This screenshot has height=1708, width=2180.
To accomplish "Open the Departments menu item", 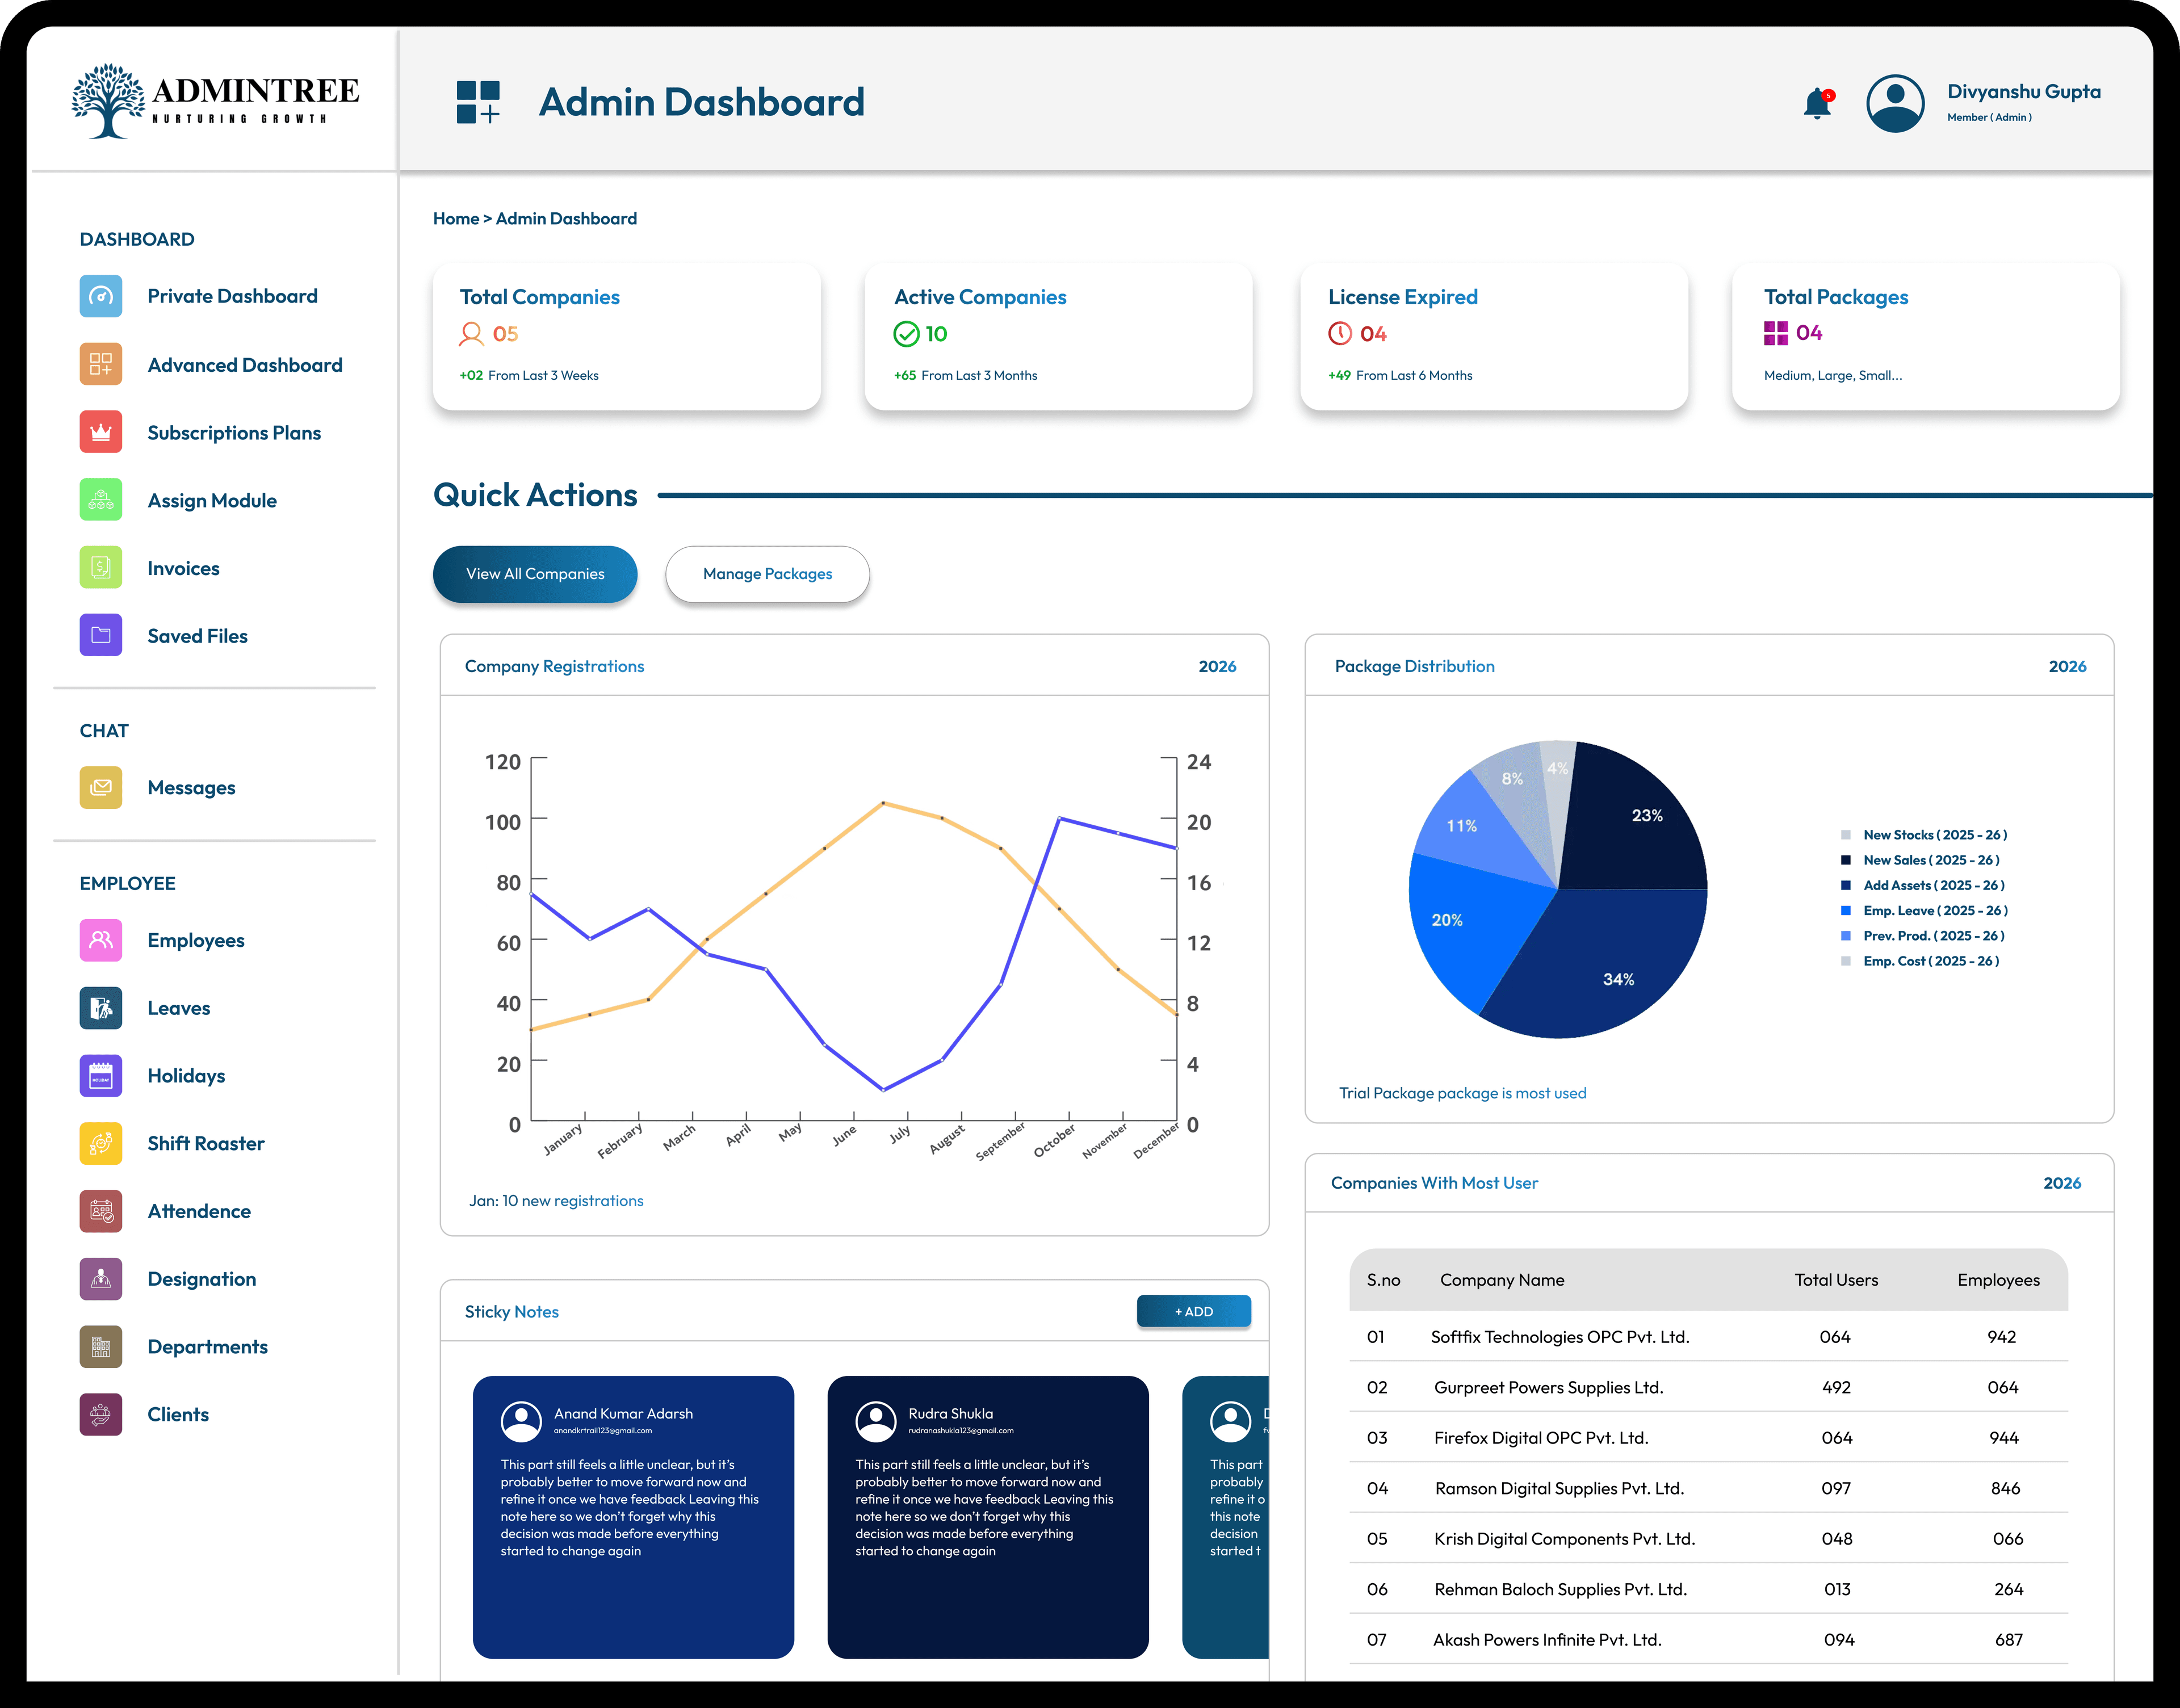I will (174, 1347).
